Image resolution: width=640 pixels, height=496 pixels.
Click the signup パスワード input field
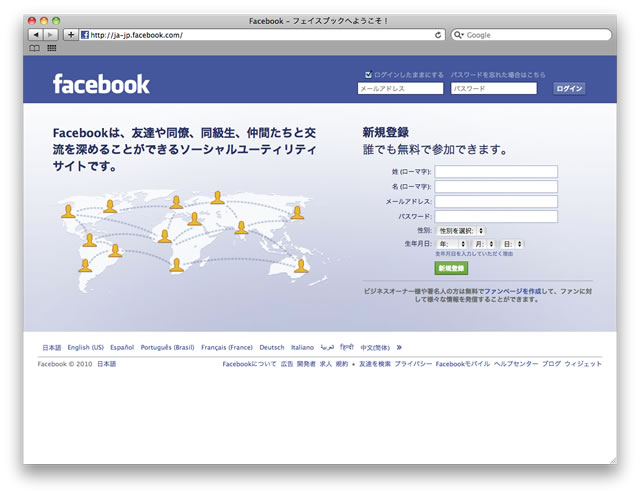(x=496, y=216)
